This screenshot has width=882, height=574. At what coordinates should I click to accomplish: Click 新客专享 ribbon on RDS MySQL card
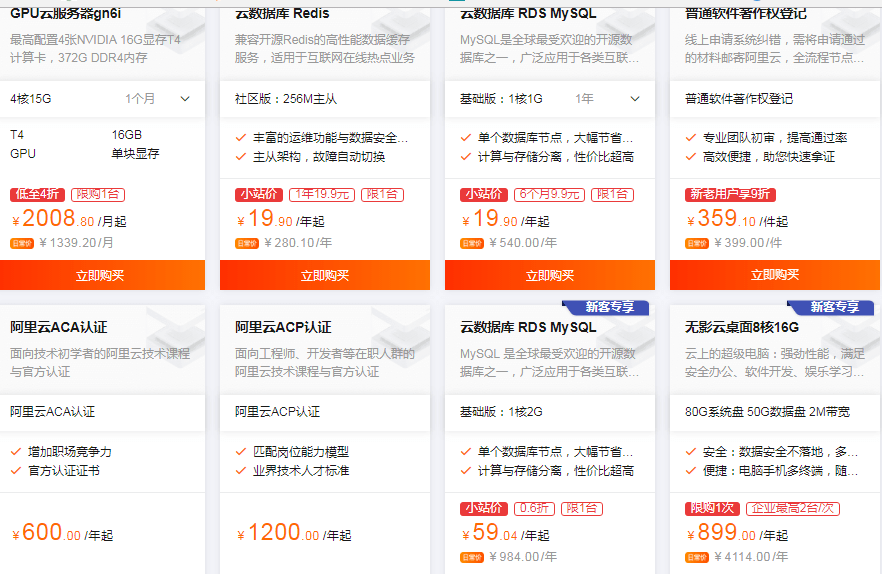click(606, 307)
